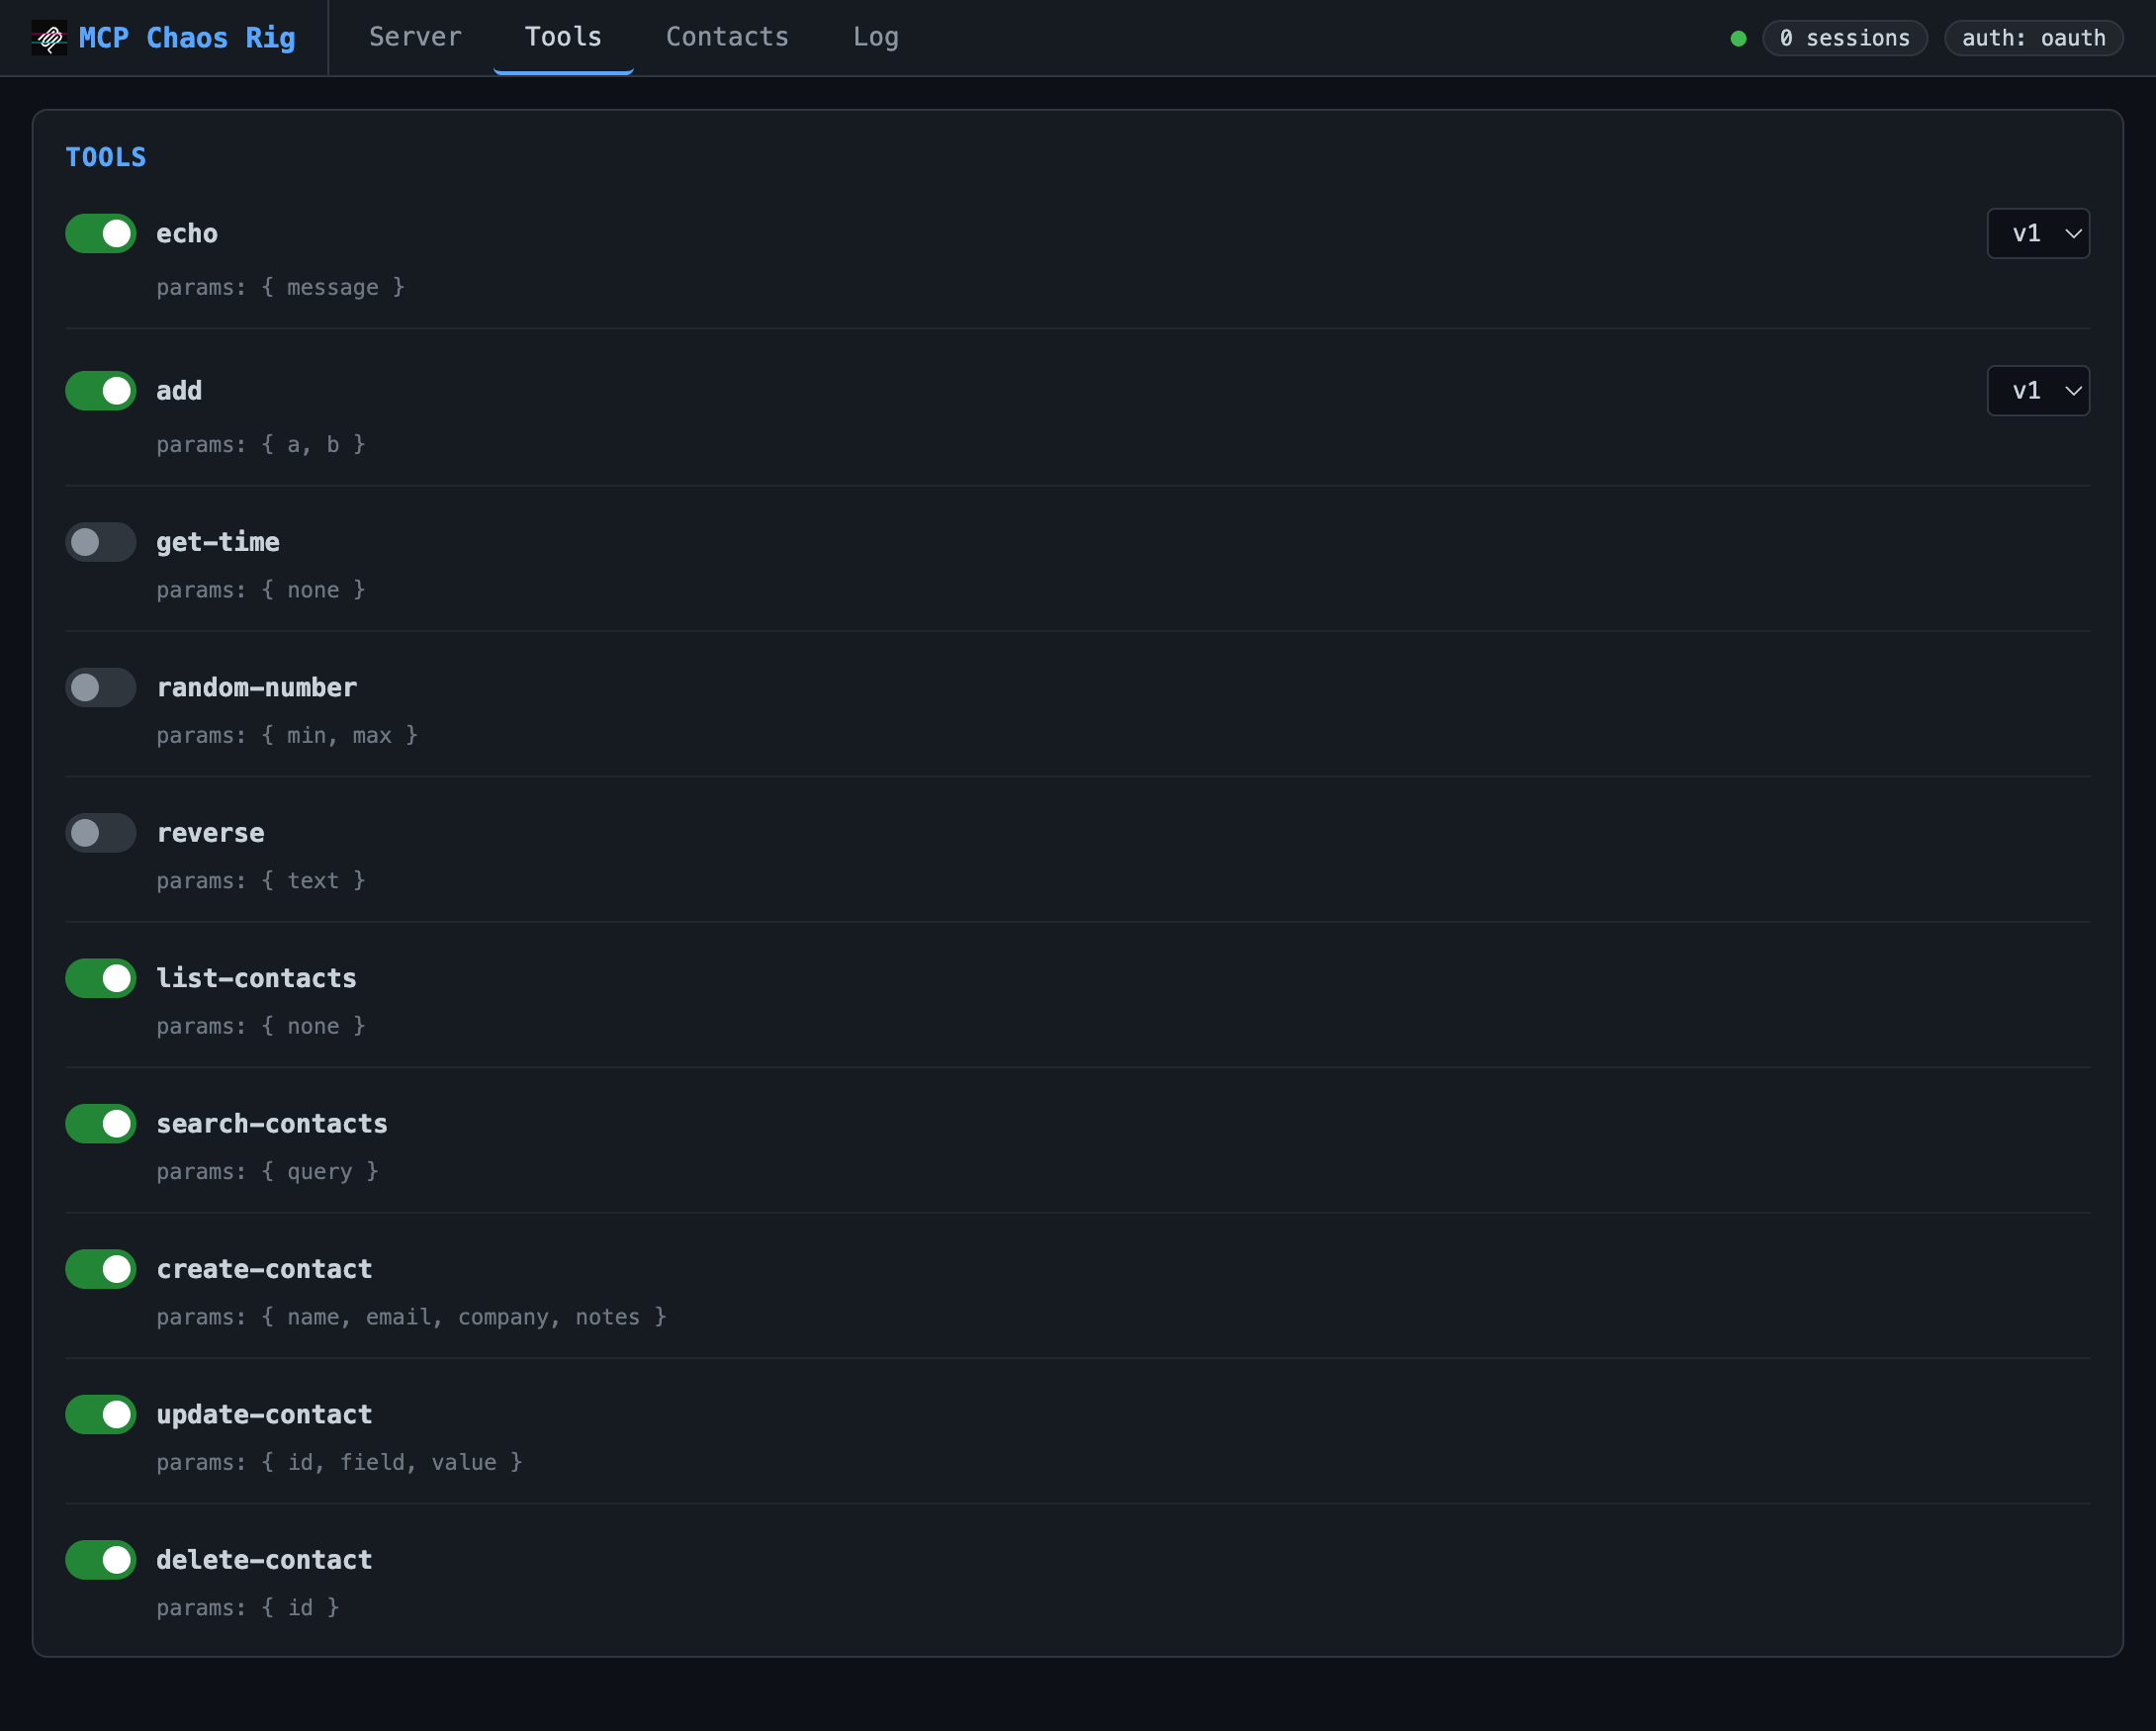
Task: Click the auth: oauth badge
Action: tap(2032, 38)
